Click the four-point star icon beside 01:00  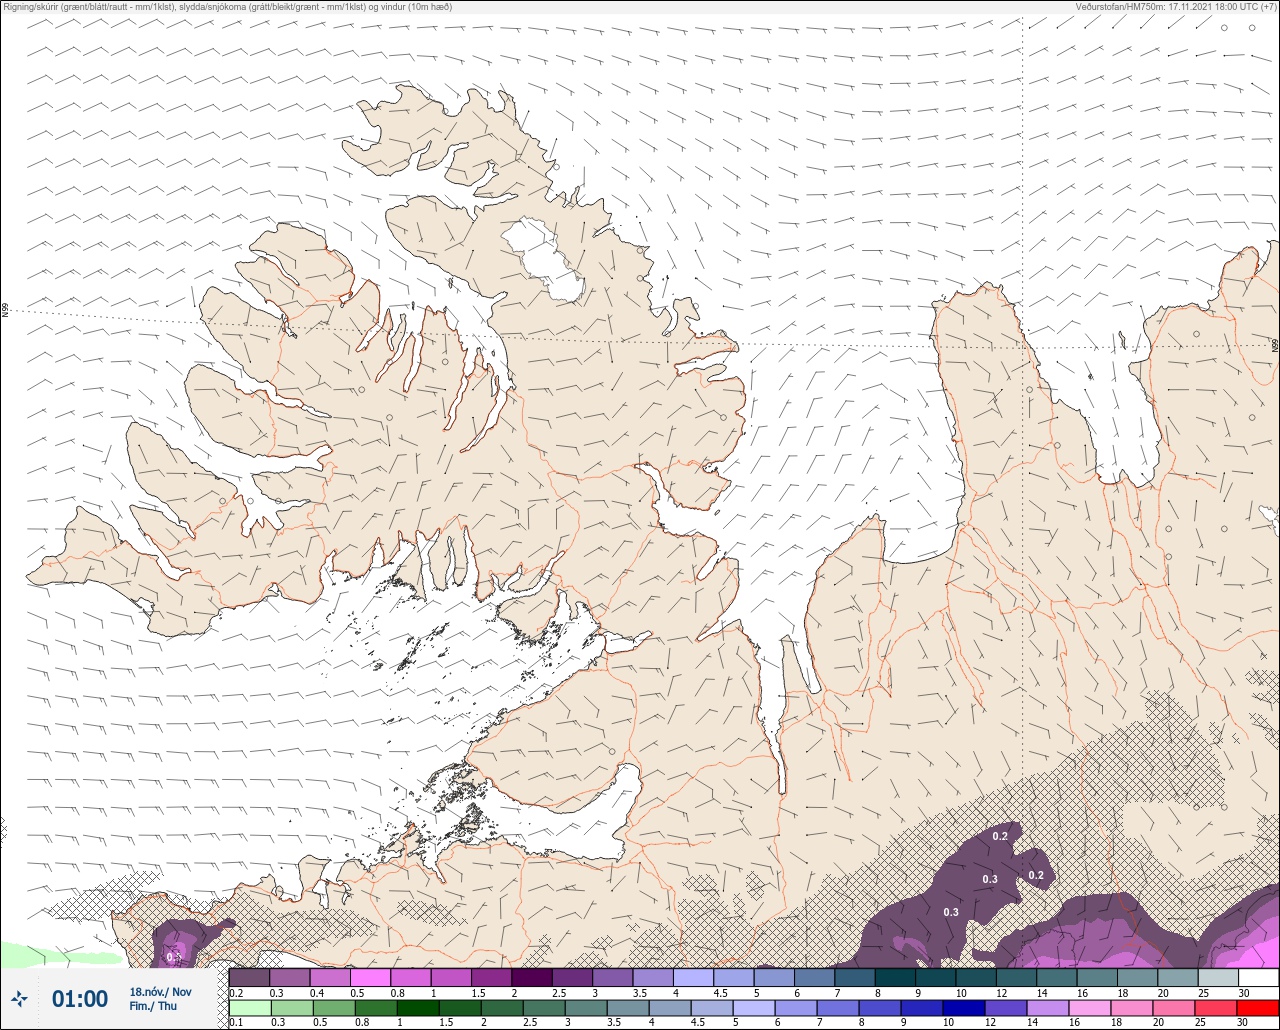[19, 999]
